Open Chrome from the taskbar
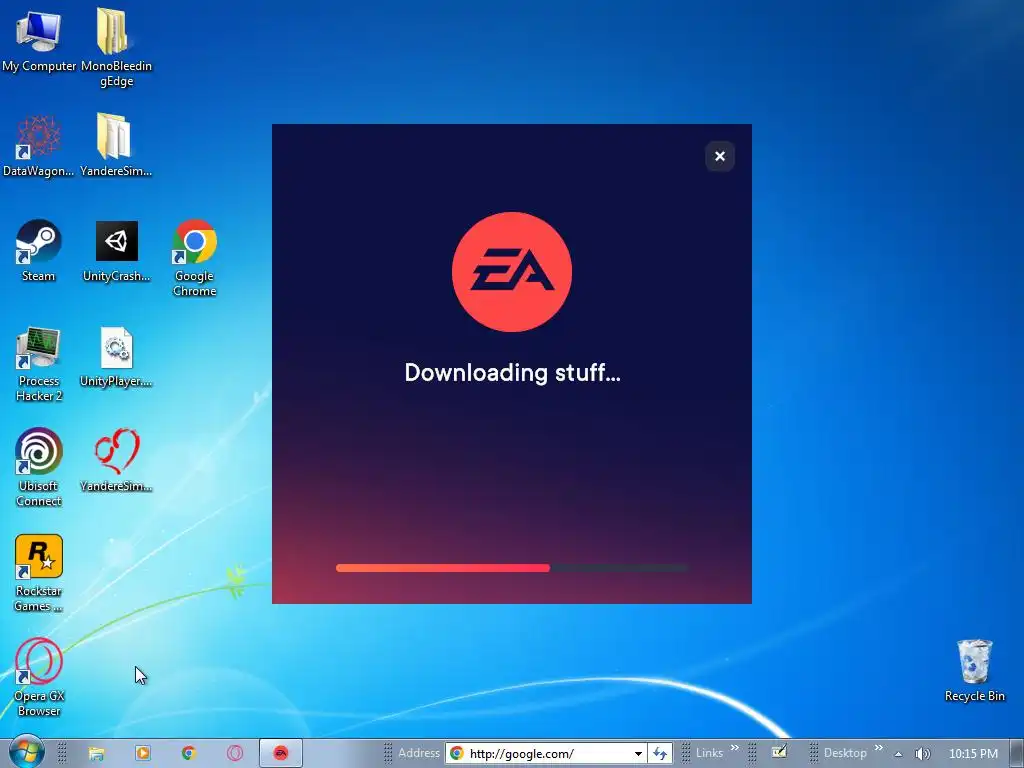 (189, 753)
